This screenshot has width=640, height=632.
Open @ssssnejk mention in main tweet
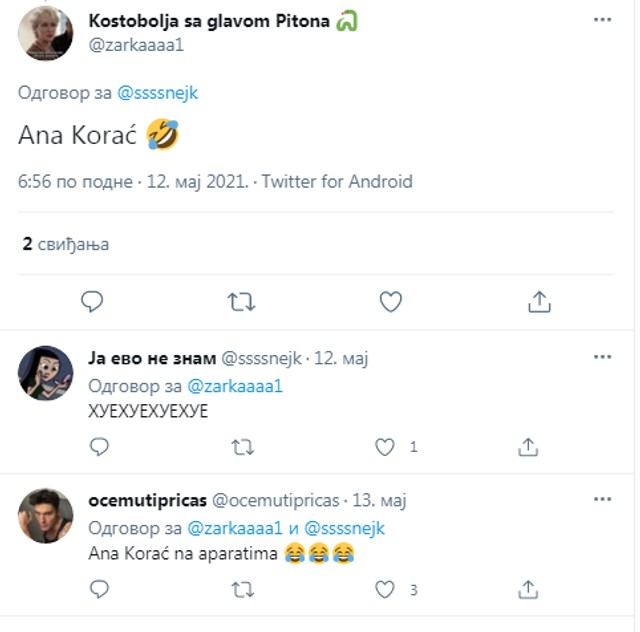pos(158,93)
